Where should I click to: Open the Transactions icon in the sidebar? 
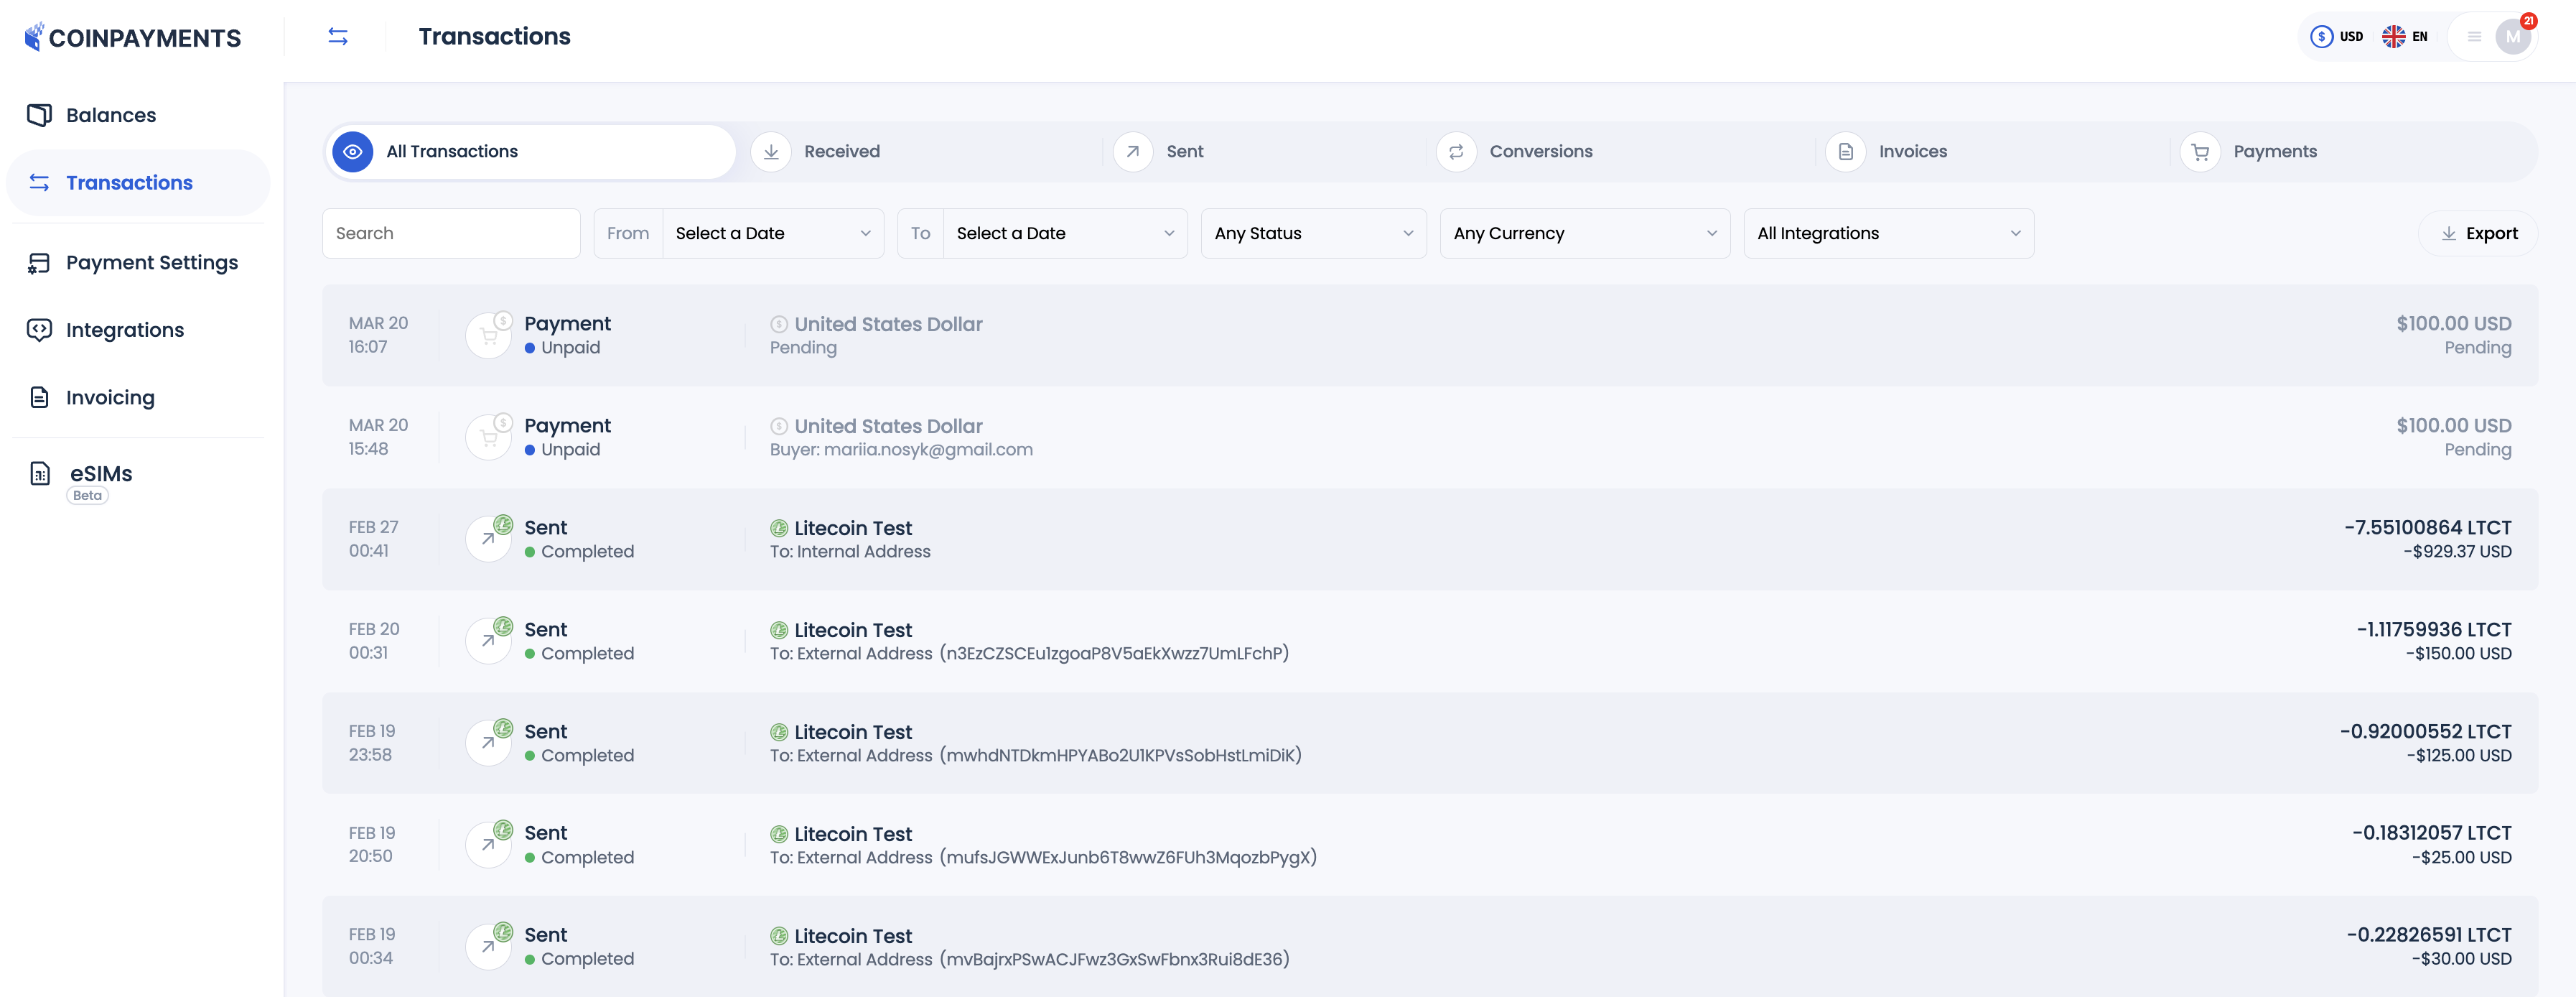38,182
